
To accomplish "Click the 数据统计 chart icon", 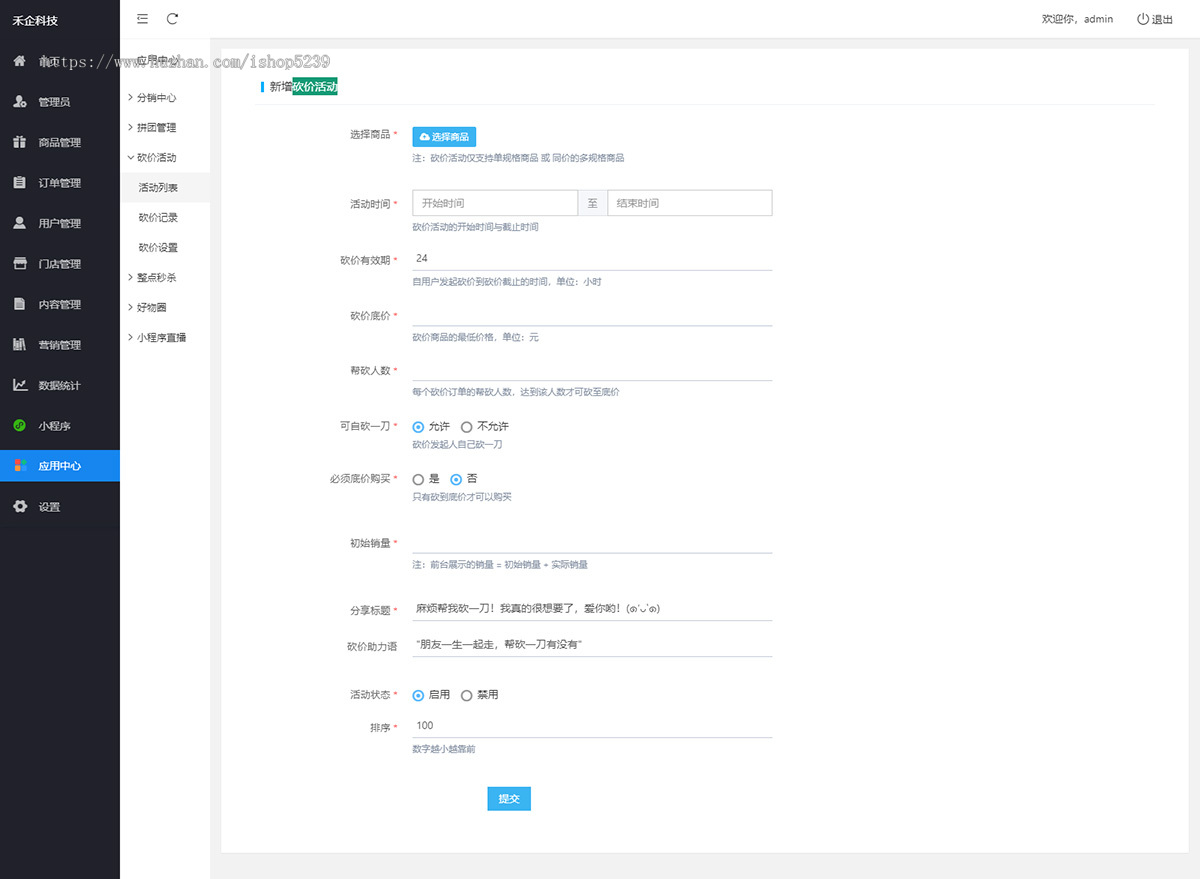I will (x=19, y=385).
